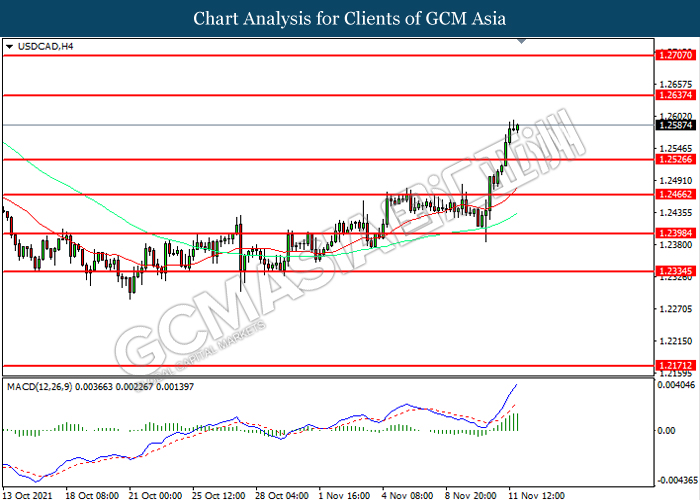Click the current price label 1.25874

pyautogui.click(x=676, y=125)
